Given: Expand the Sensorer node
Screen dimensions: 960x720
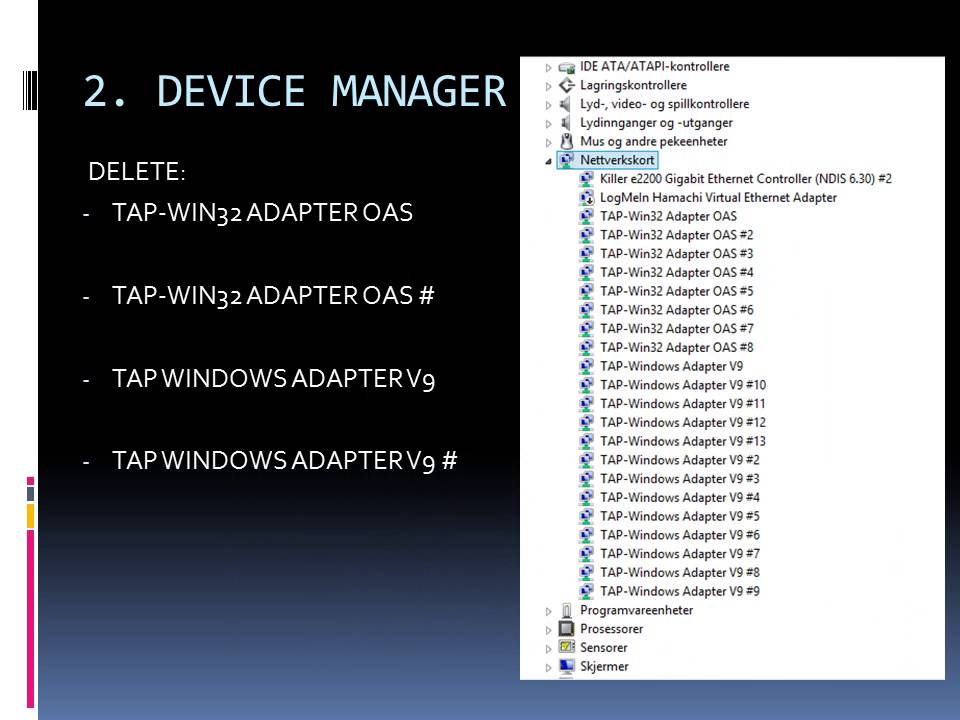Looking at the screenshot, I should coord(549,649).
